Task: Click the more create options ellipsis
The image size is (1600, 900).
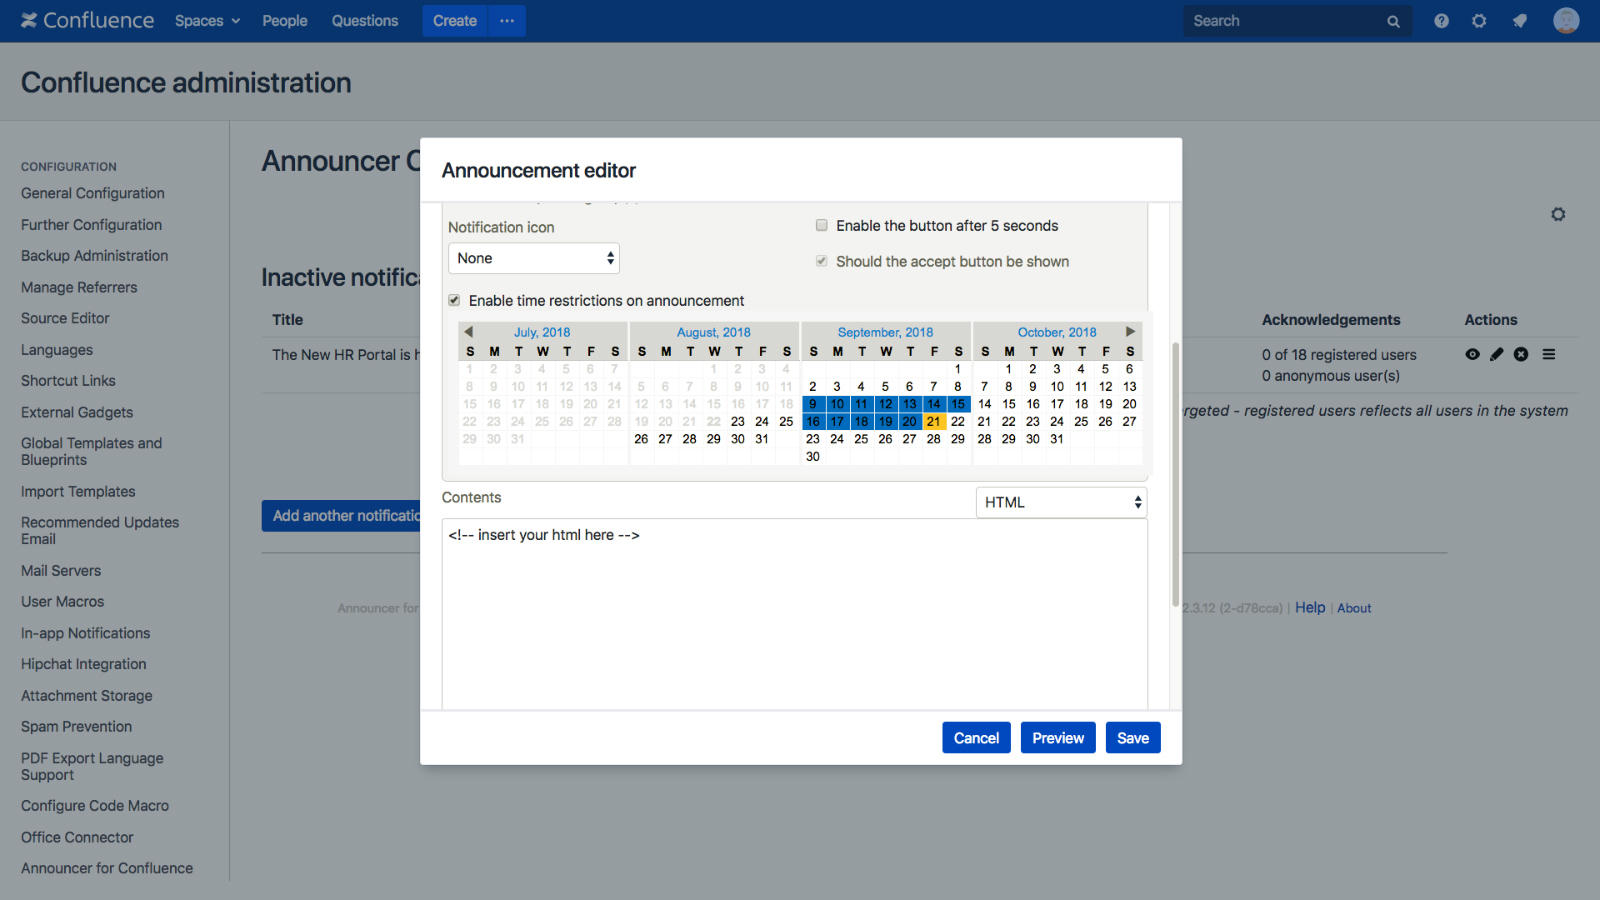Action: point(507,21)
